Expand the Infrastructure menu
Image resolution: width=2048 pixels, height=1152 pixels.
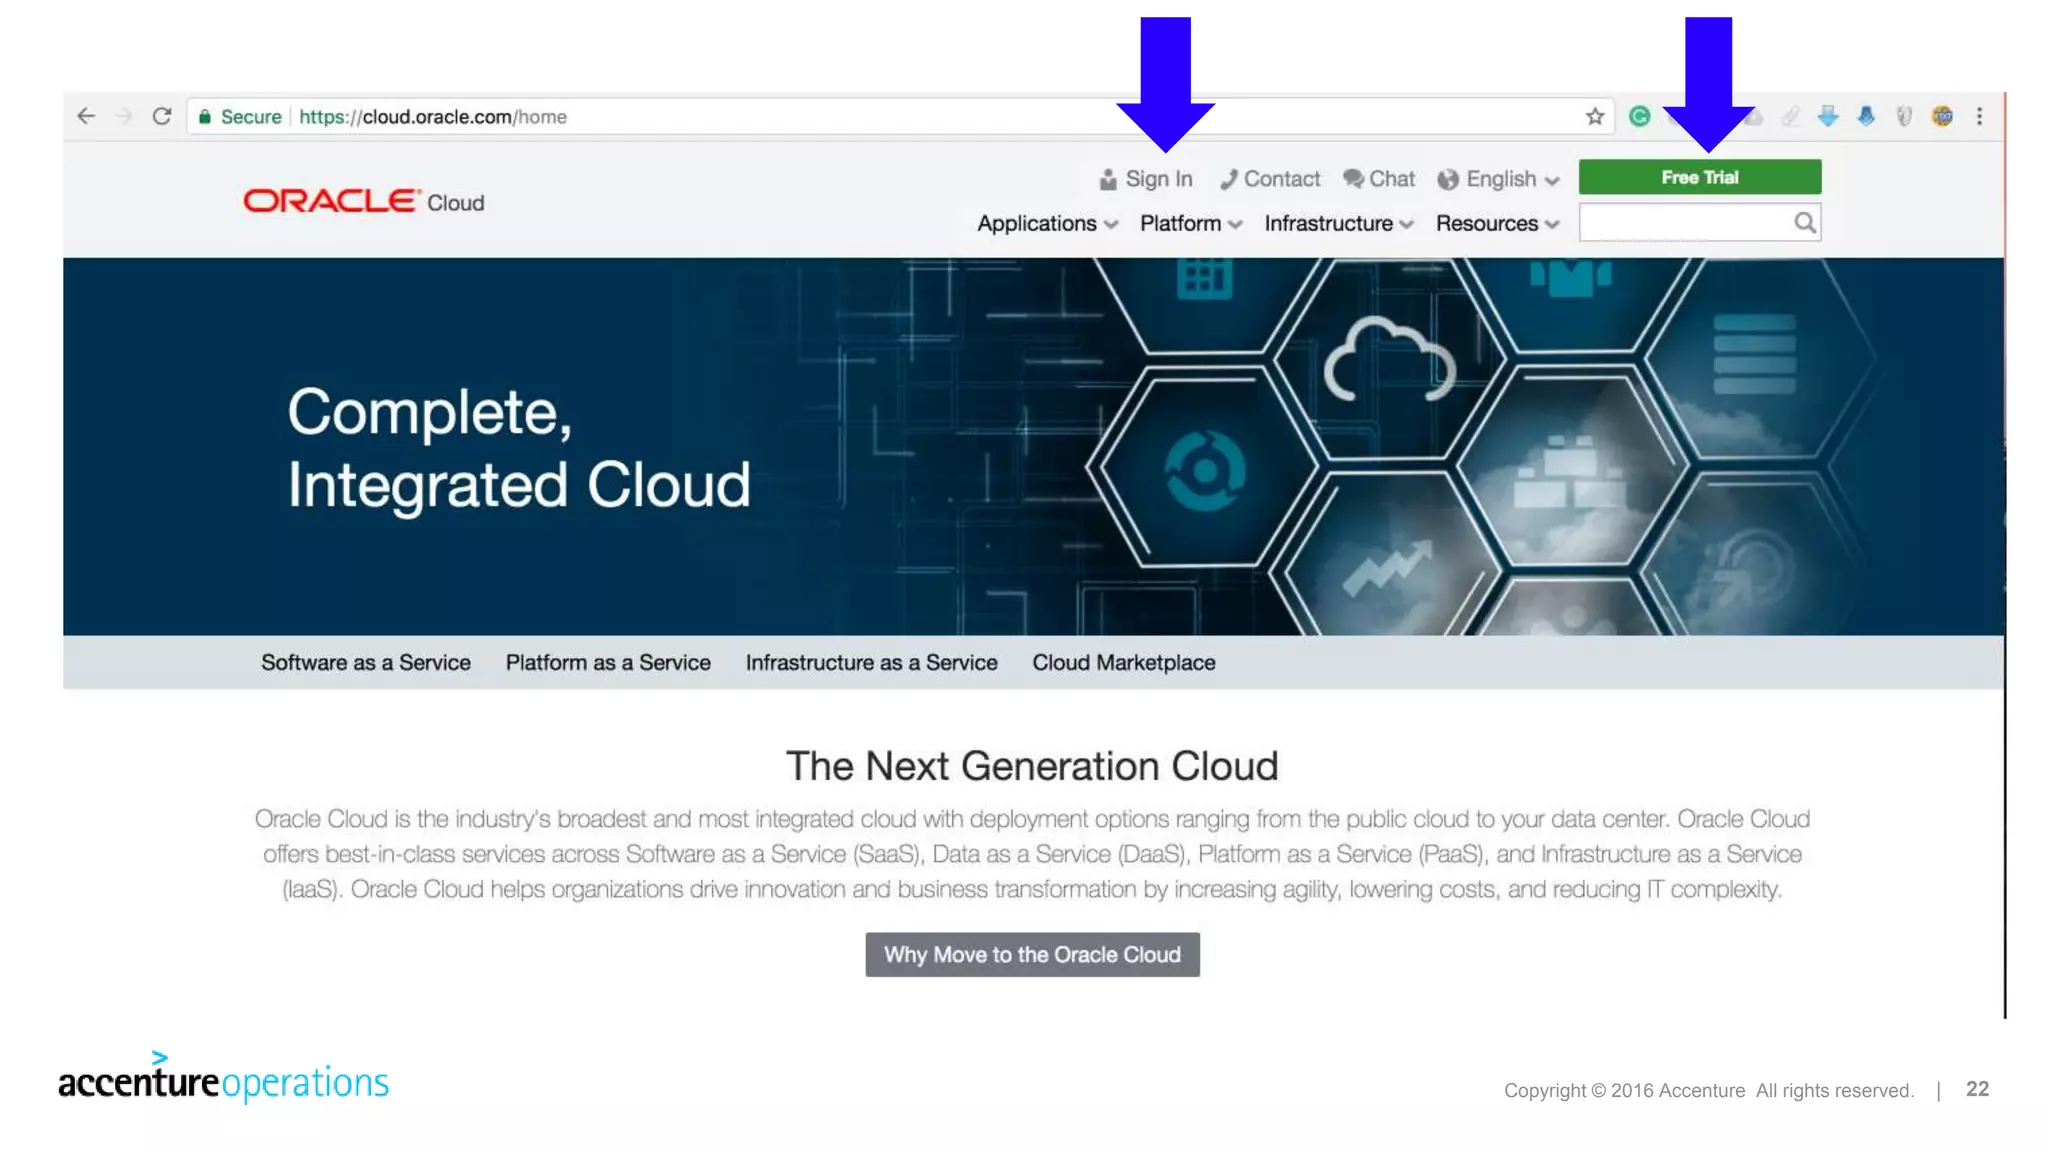[1338, 223]
